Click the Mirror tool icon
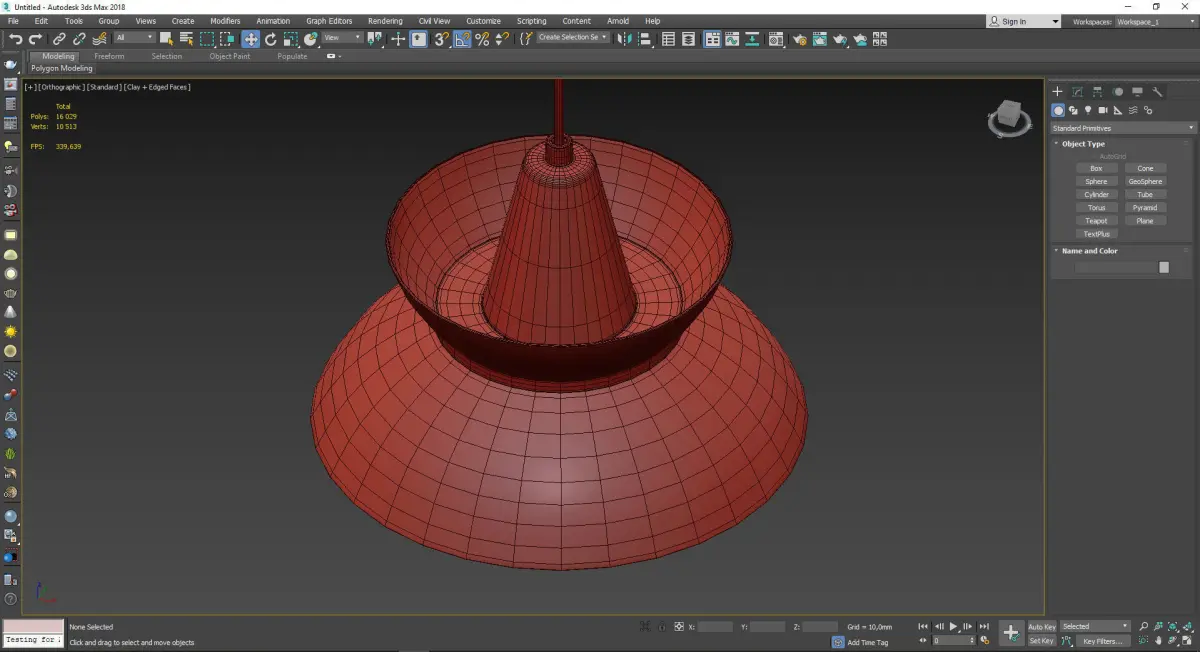Viewport: 1200px width, 652px height. [625, 39]
